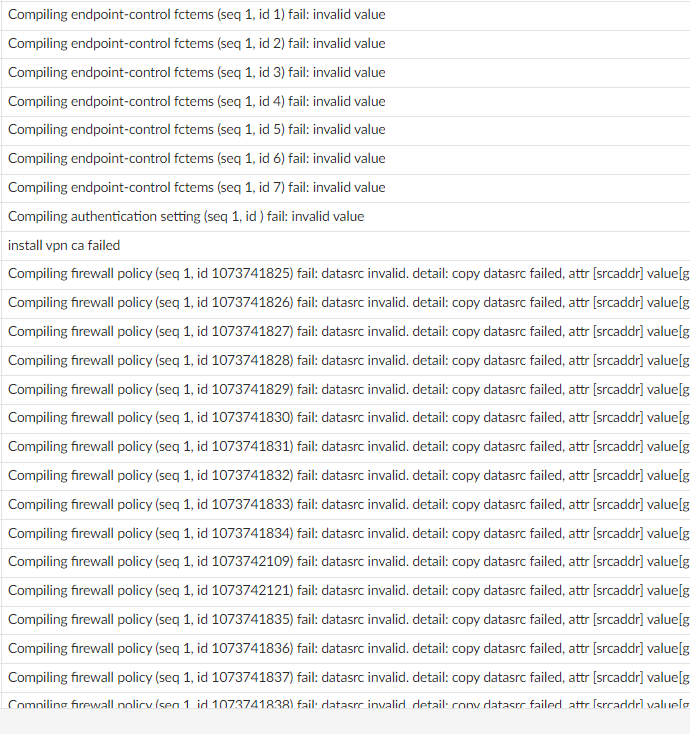Select firewall policy id 1073741825 log row
Viewport: 690px width, 734px height.
[345, 274]
